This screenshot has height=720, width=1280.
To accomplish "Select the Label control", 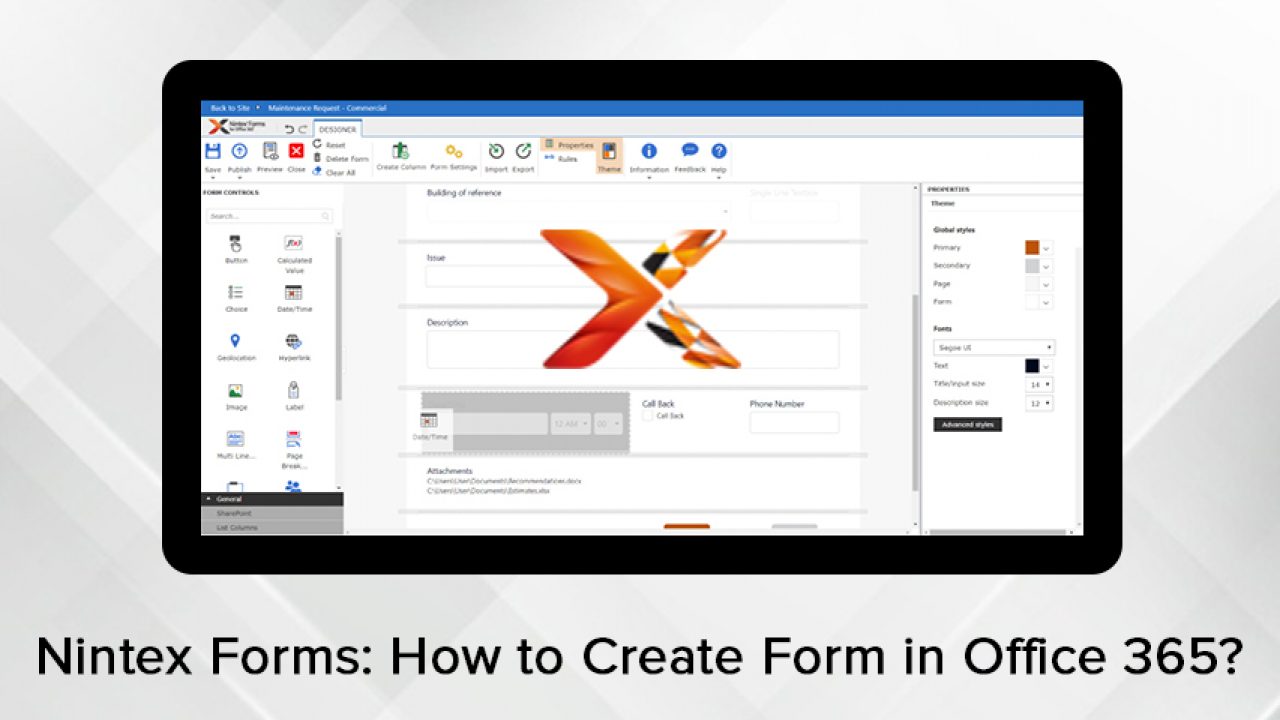I will [294, 396].
